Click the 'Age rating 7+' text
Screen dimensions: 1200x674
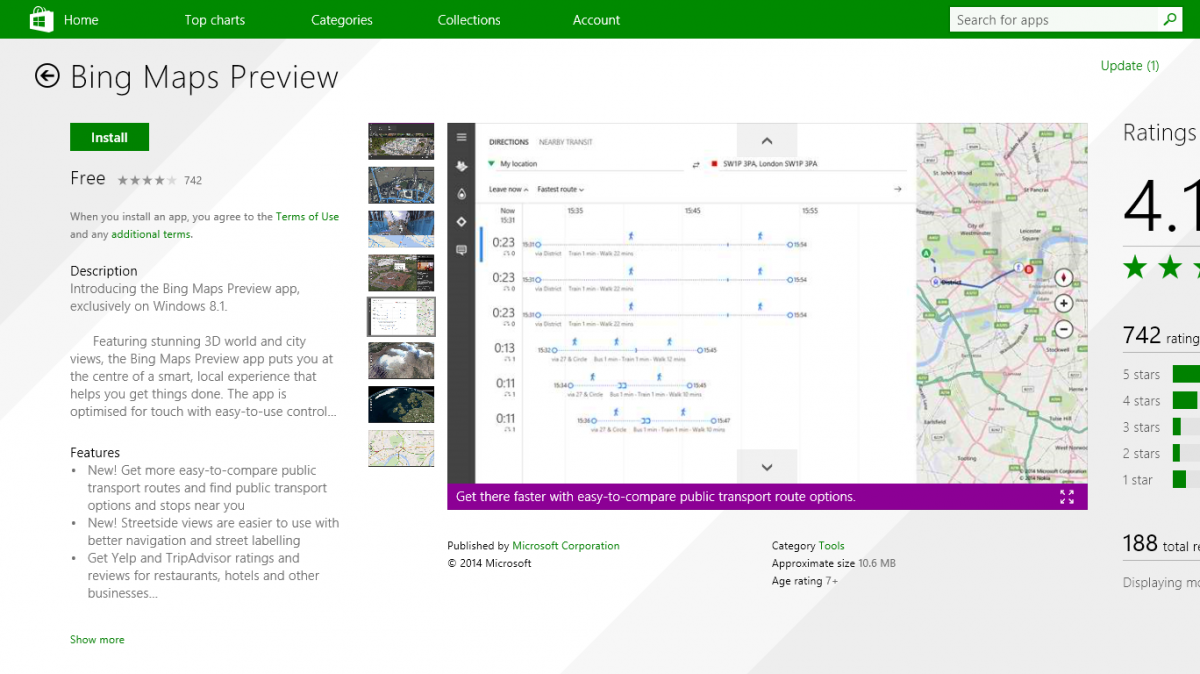tap(804, 581)
